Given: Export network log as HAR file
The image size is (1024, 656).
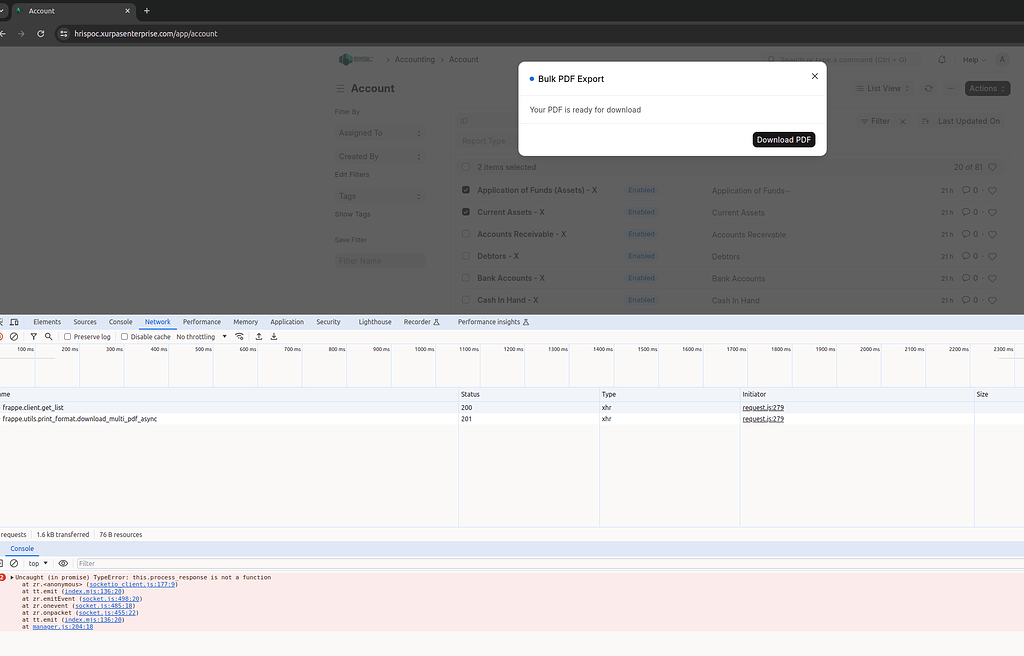Looking at the screenshot, I should (276, 337).
